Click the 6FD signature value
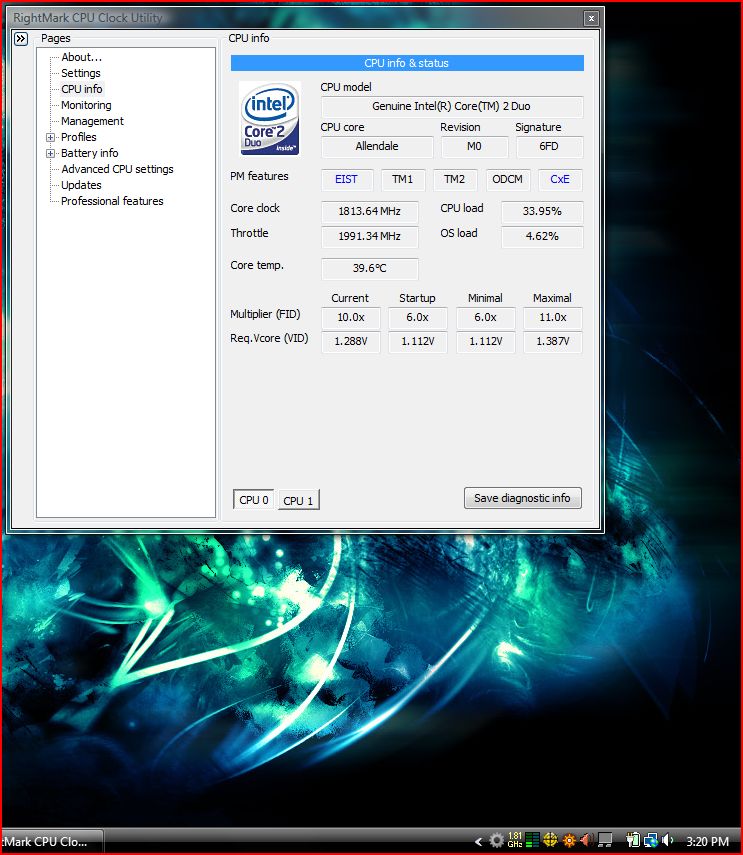The image size is (743, 855). pyautogui.click(x=549, y=146)
